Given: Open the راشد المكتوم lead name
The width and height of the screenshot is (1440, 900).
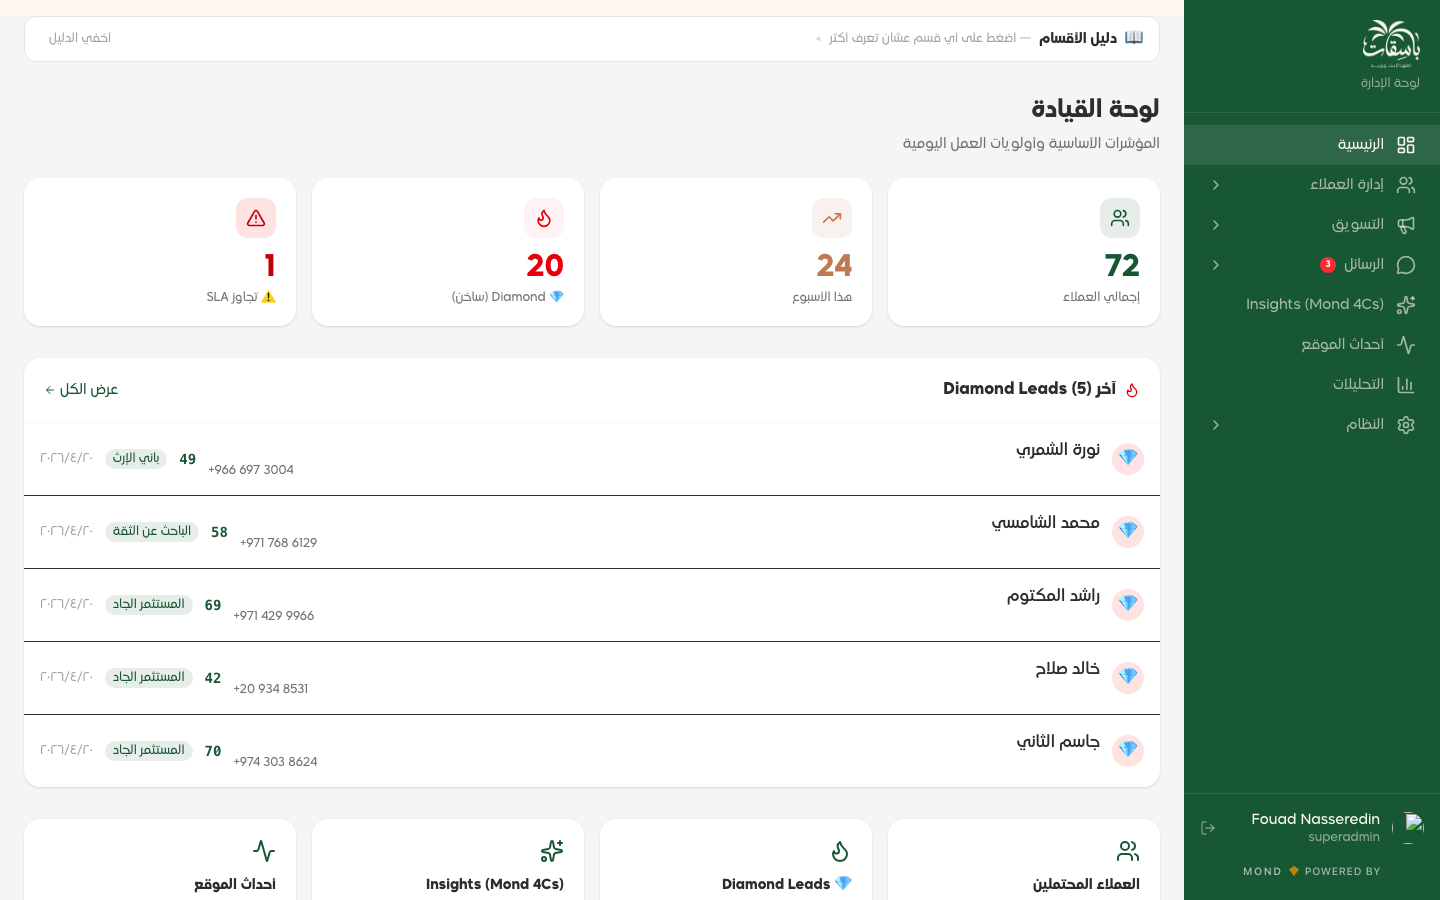Looking at the screenshot, I should (1053, 596).
